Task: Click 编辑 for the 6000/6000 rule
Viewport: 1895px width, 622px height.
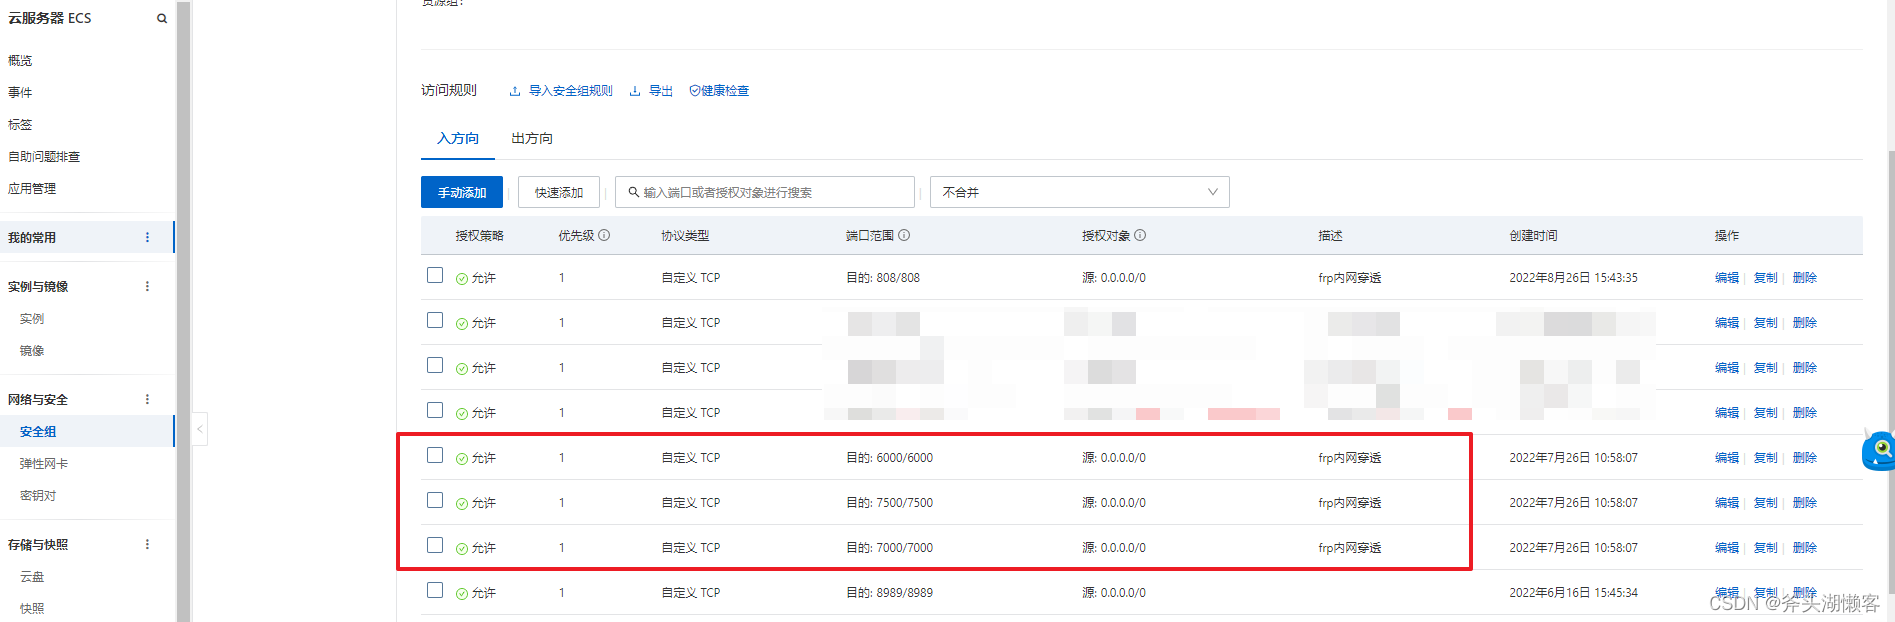Action: (1727, 458)
